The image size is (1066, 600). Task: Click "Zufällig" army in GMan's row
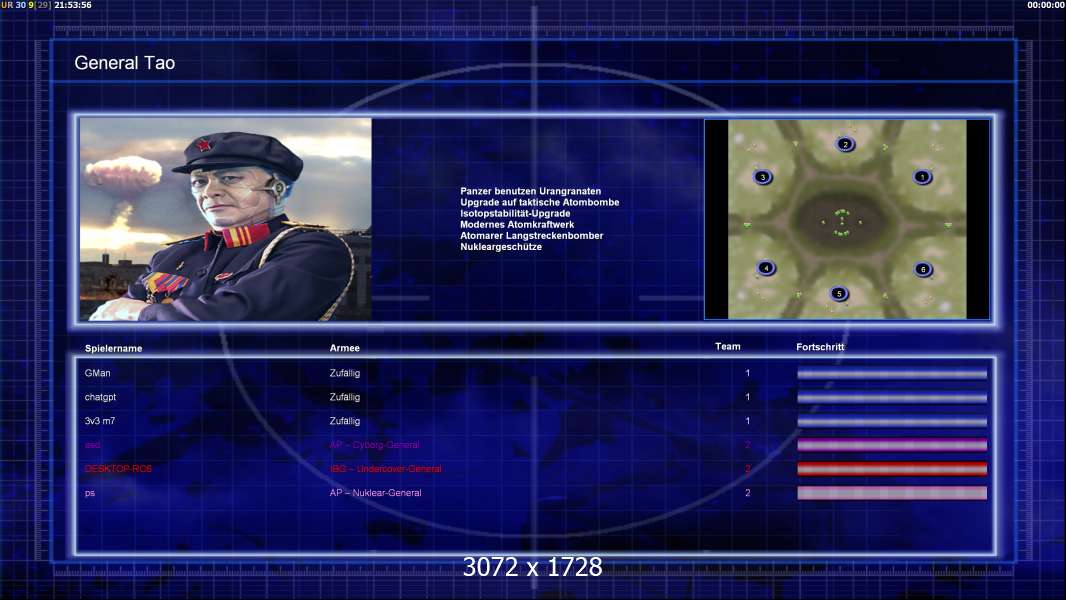click(345, 373)
